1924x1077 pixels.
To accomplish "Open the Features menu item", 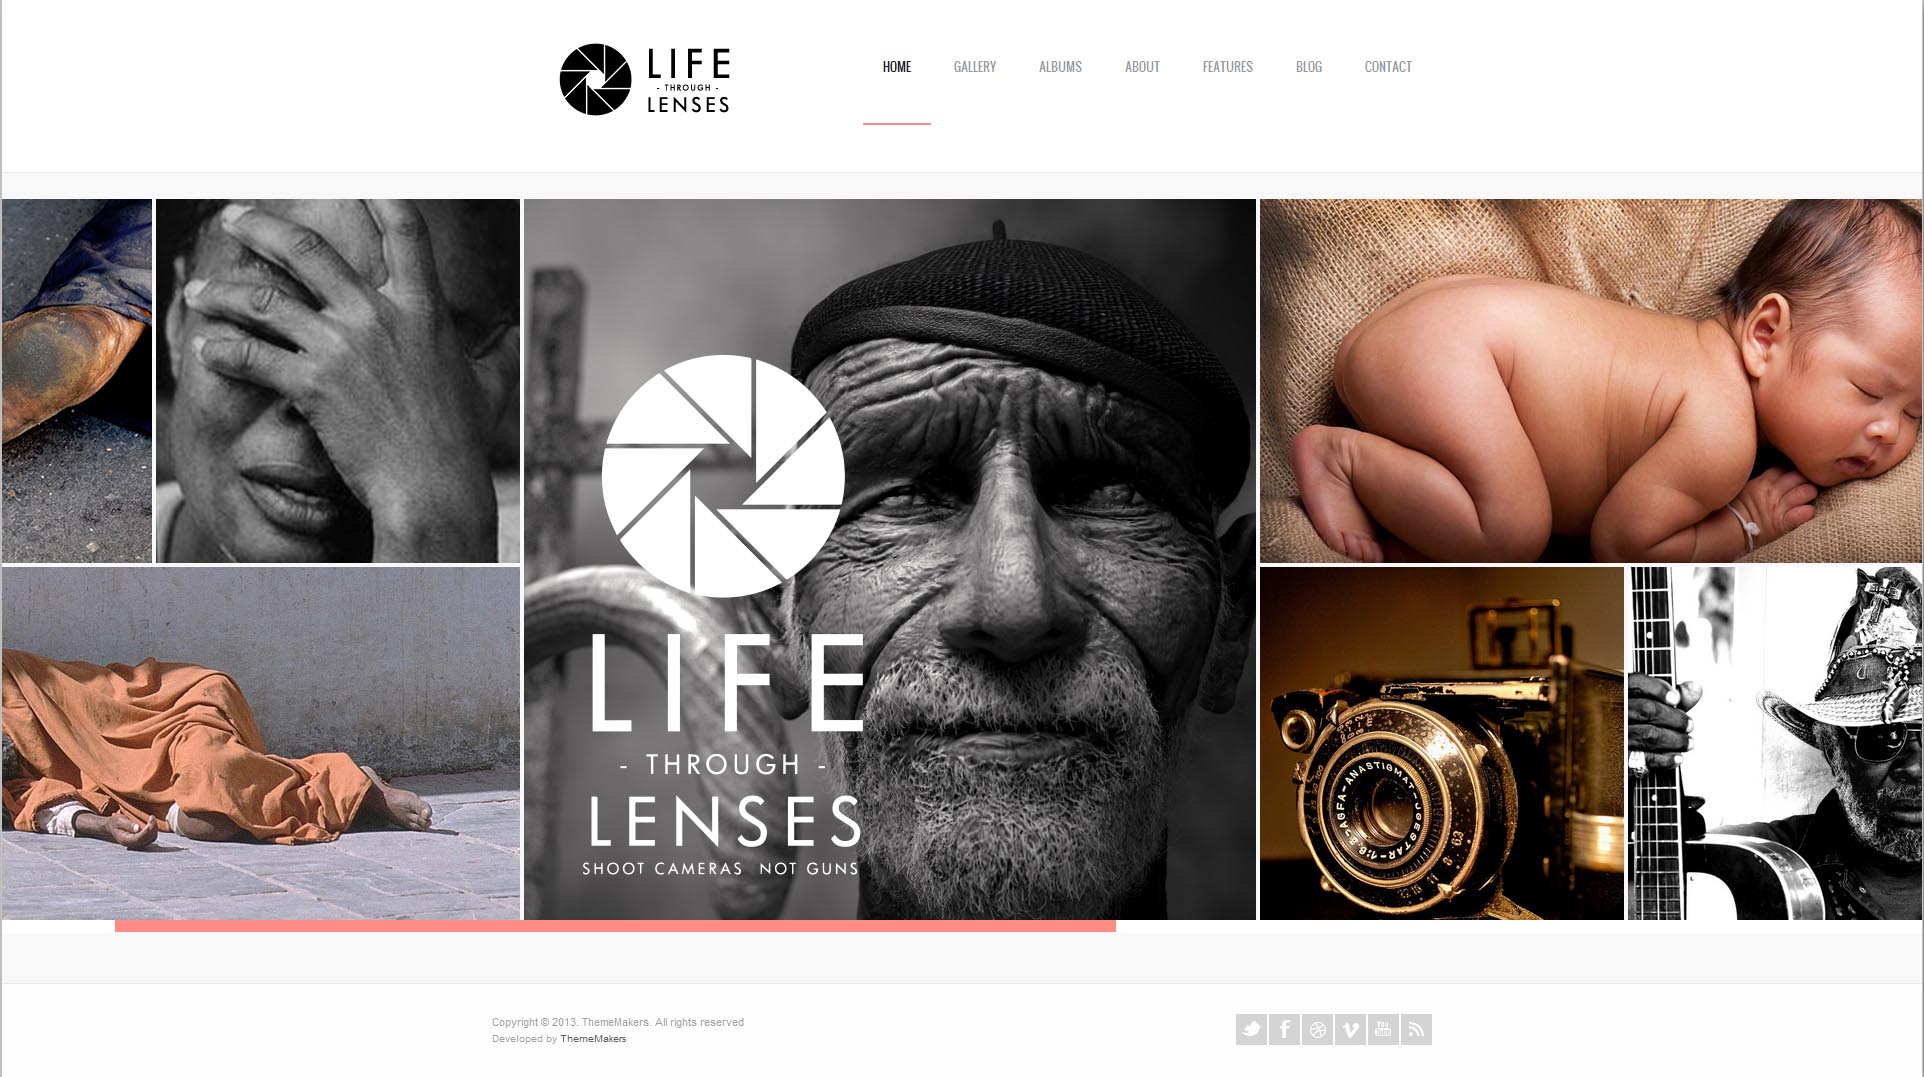I will click(x=1227, y=67).
